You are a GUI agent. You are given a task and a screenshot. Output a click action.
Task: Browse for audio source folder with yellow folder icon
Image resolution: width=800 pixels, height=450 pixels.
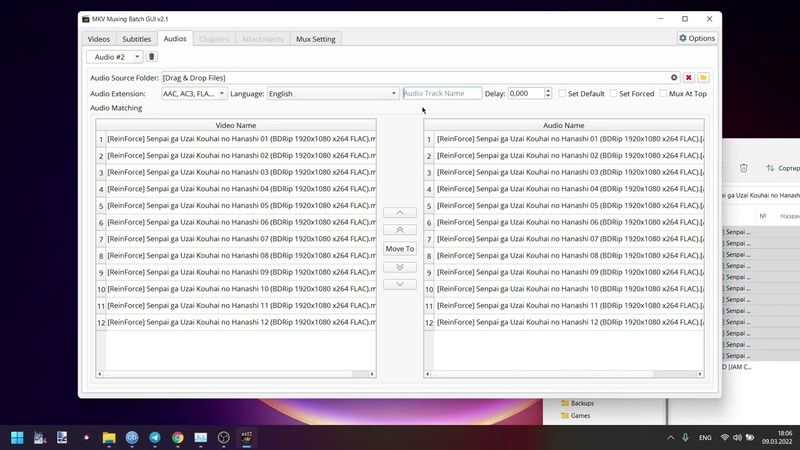pyautogui.click(x=703, y=78)
